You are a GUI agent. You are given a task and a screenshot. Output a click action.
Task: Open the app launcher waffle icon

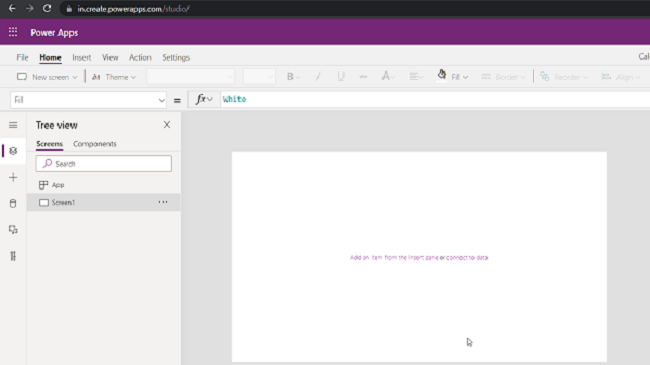click(x=13, y=32)
